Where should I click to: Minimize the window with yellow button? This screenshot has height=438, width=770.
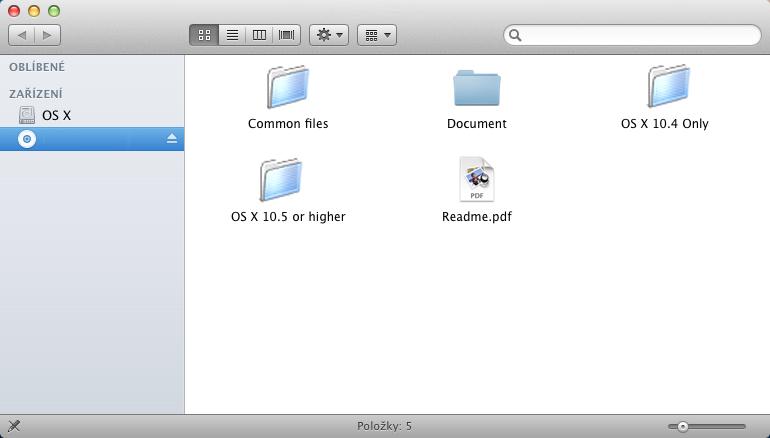pyautogui.click(x=34, y=11)
